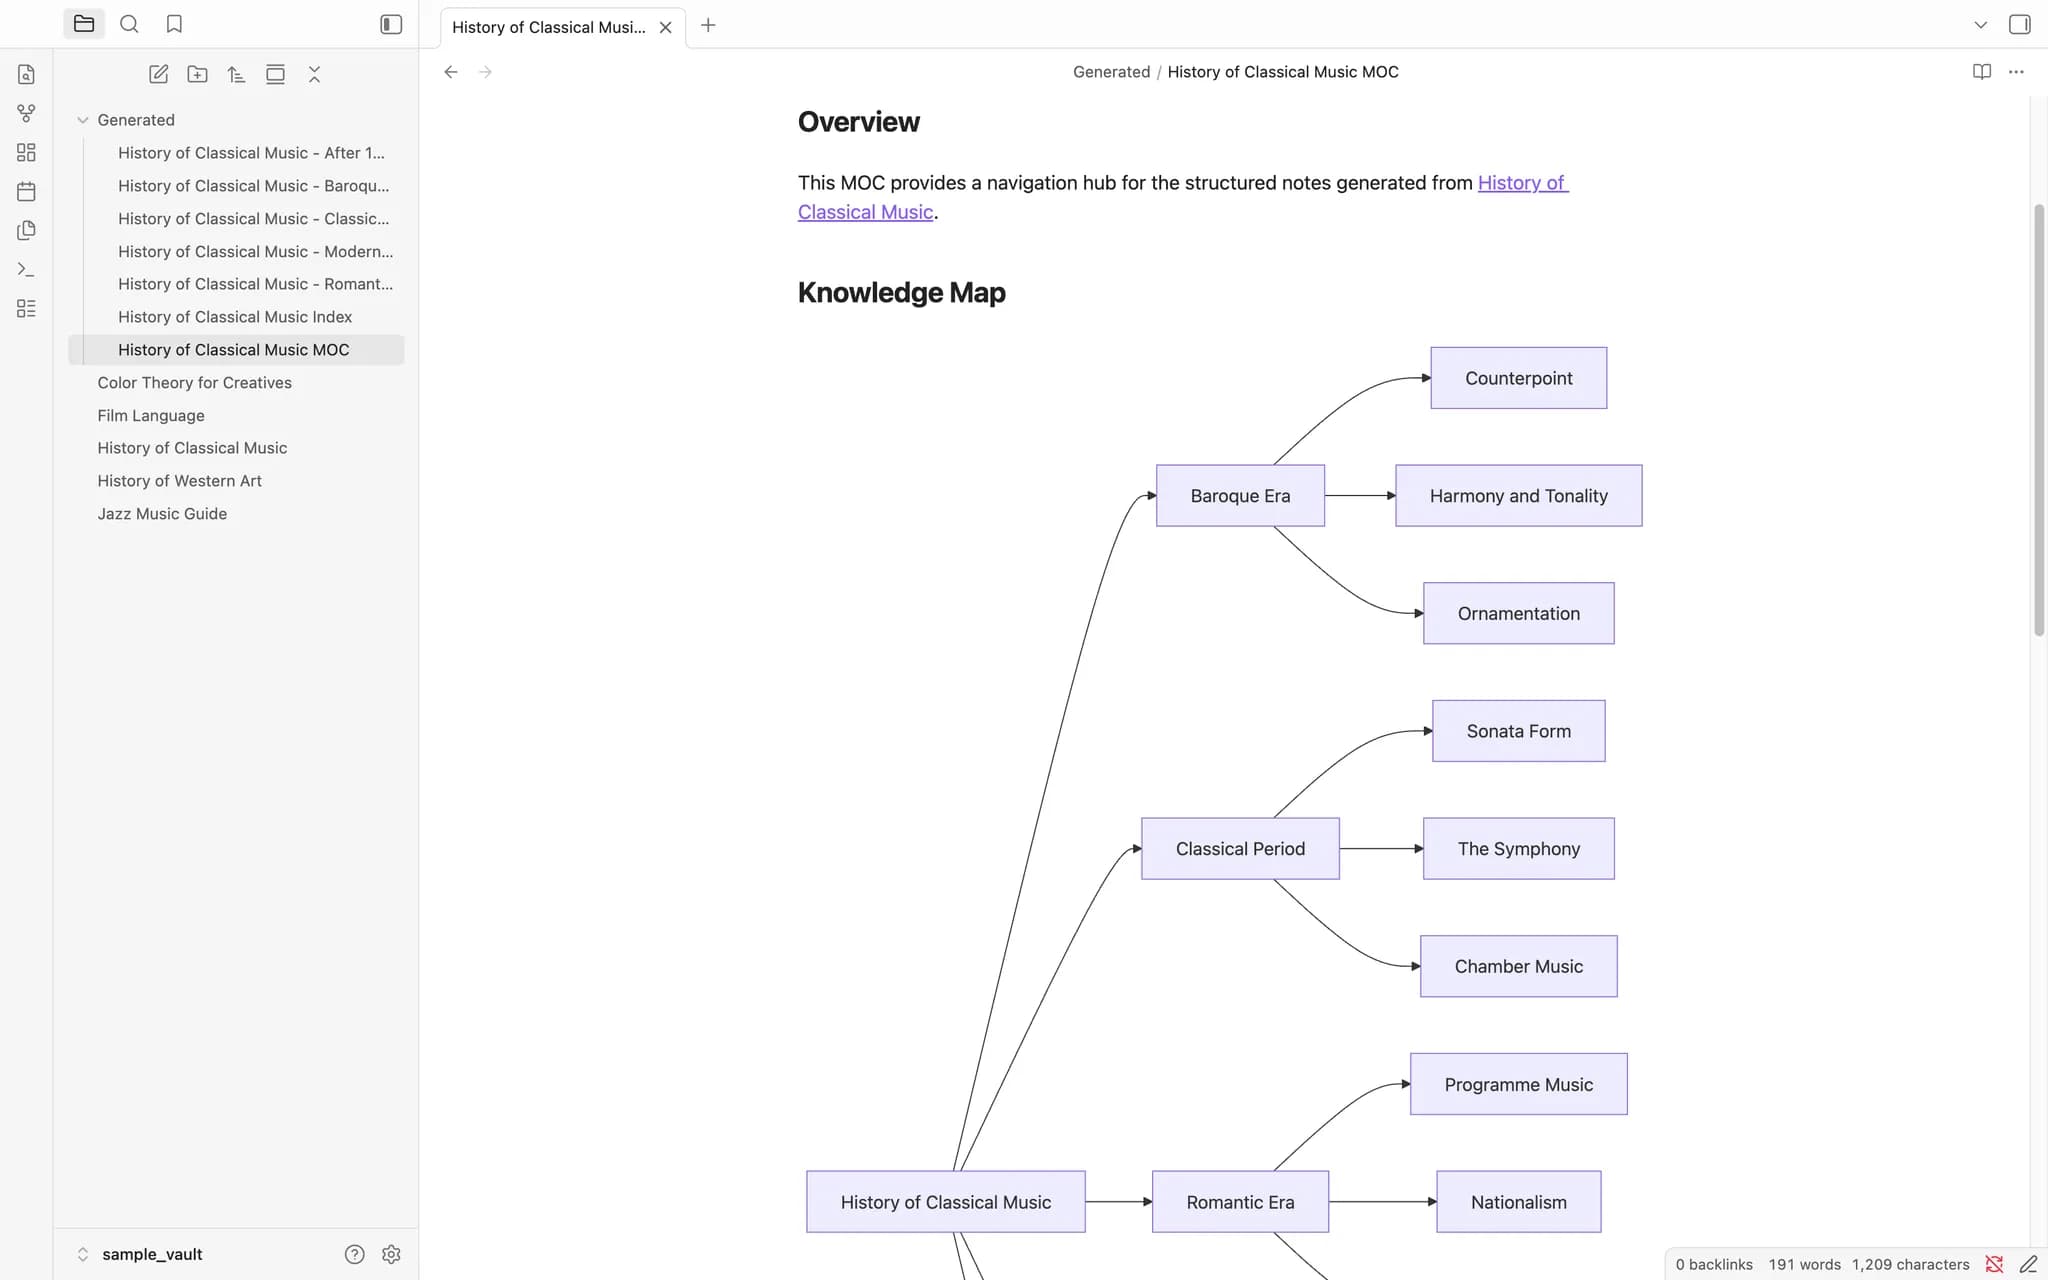Open command palette ribbon icon
2048x1280 pixels.
(x=26, y=269)
